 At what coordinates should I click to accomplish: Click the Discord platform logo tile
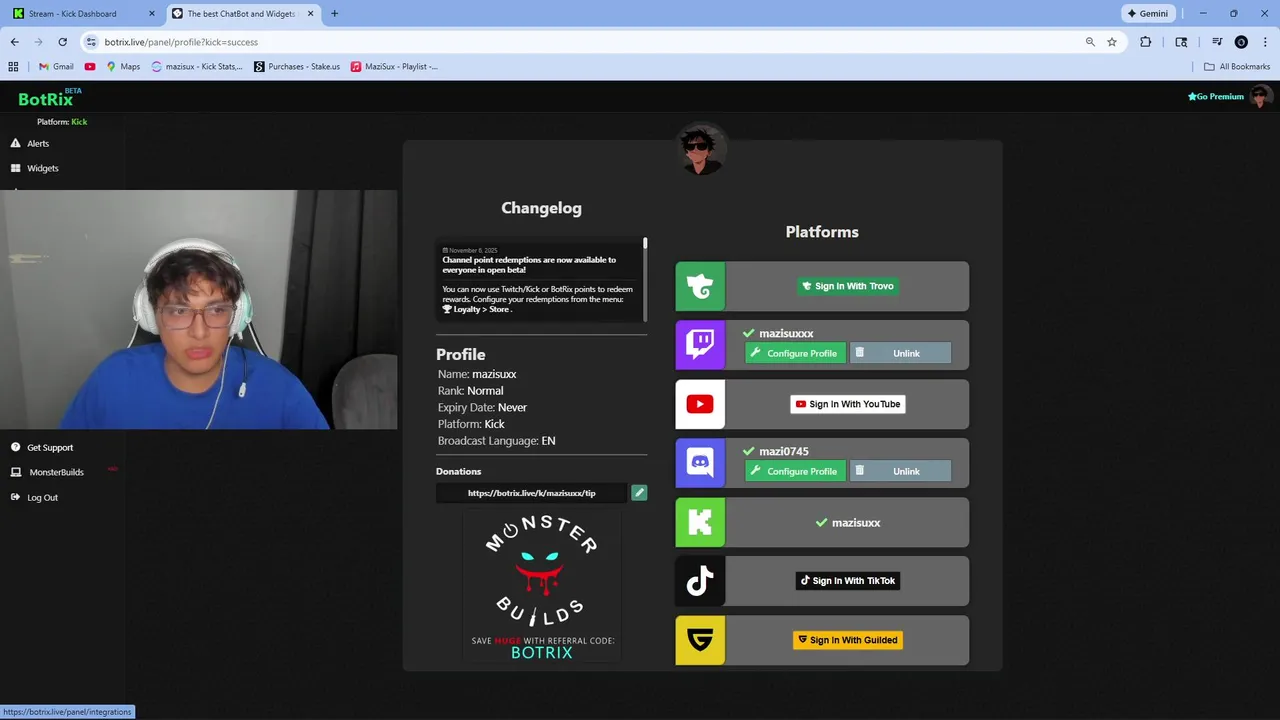[x=700, y=463]
